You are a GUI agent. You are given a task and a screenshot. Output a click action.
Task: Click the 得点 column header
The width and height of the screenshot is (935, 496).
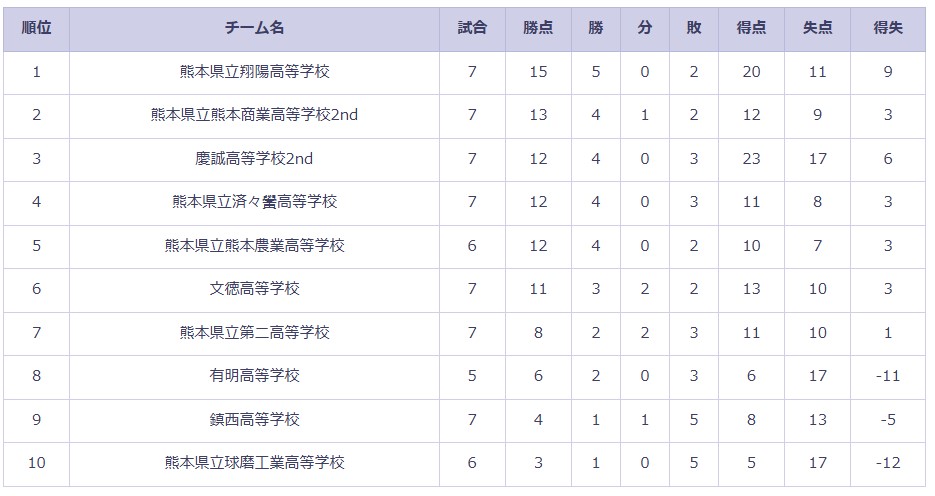pos(751,28)
